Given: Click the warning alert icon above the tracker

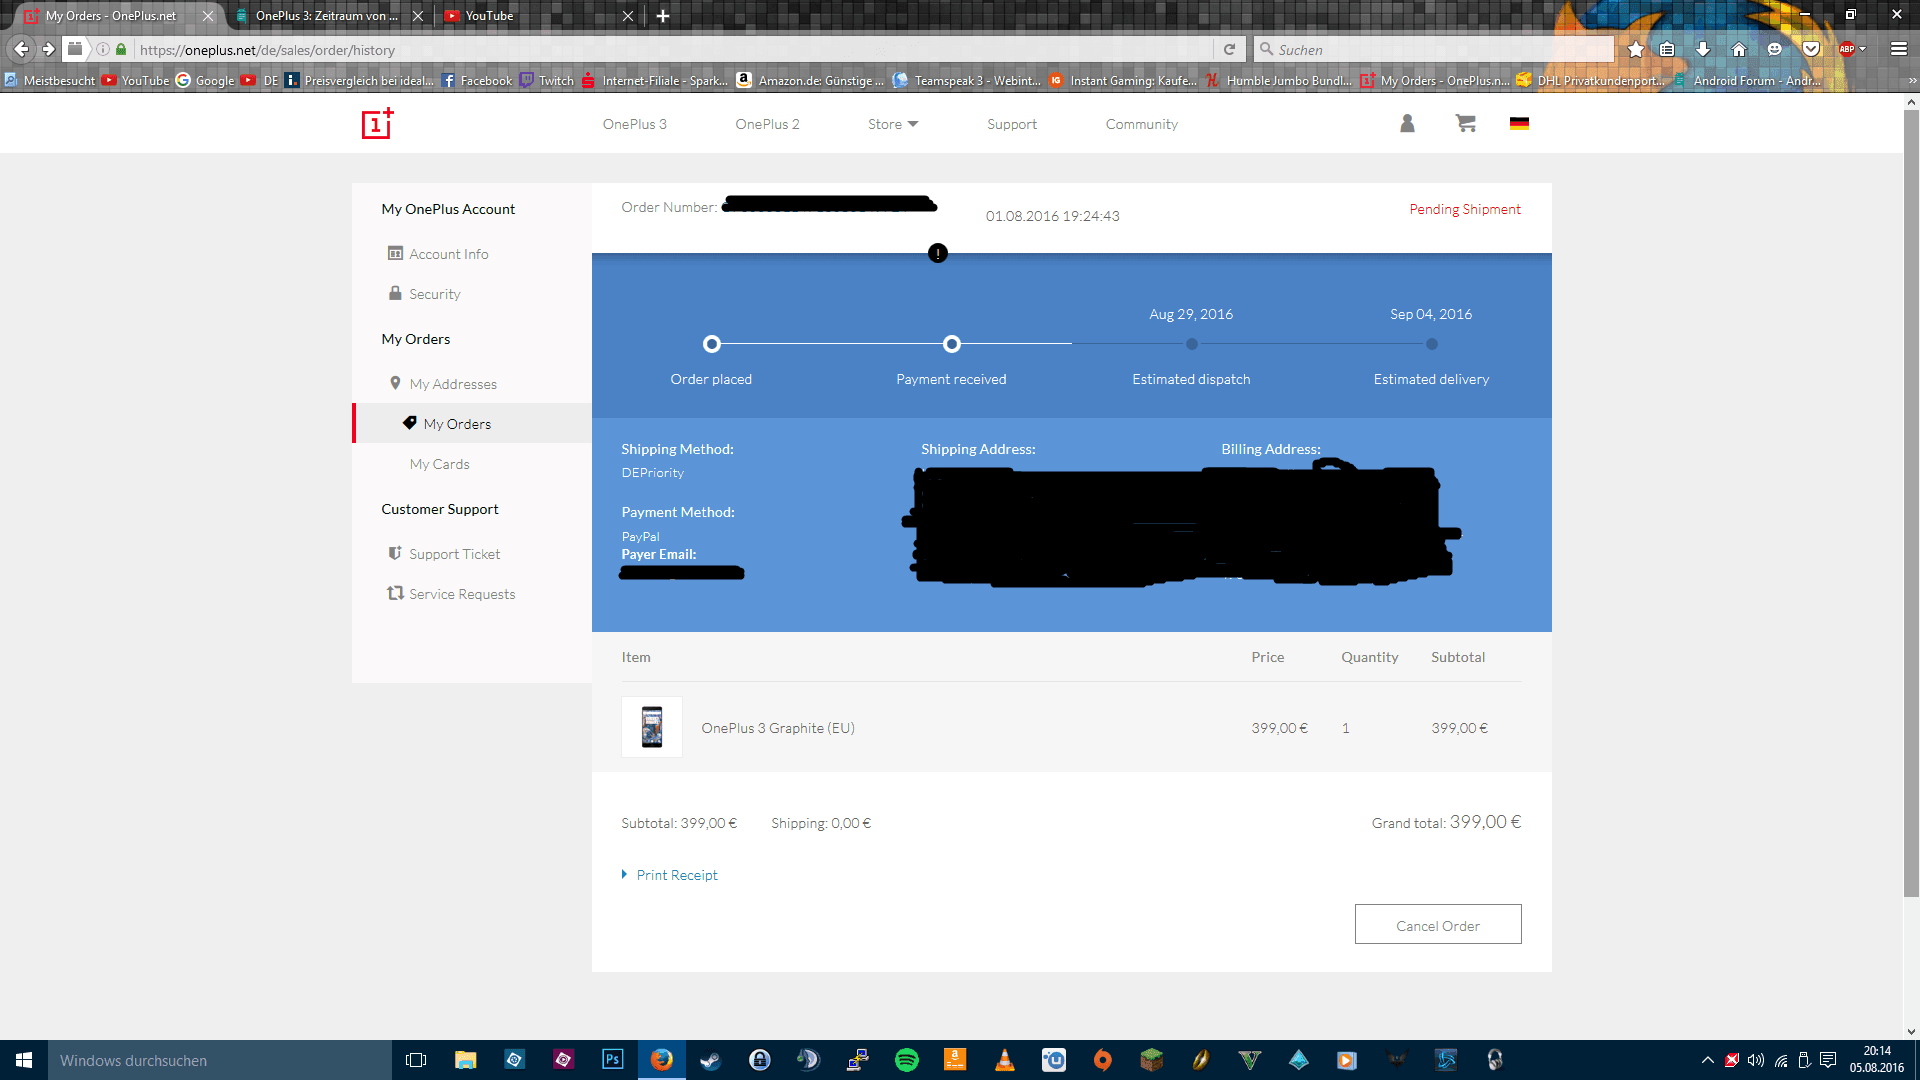Looking at the screenshot, I should 937,253.
